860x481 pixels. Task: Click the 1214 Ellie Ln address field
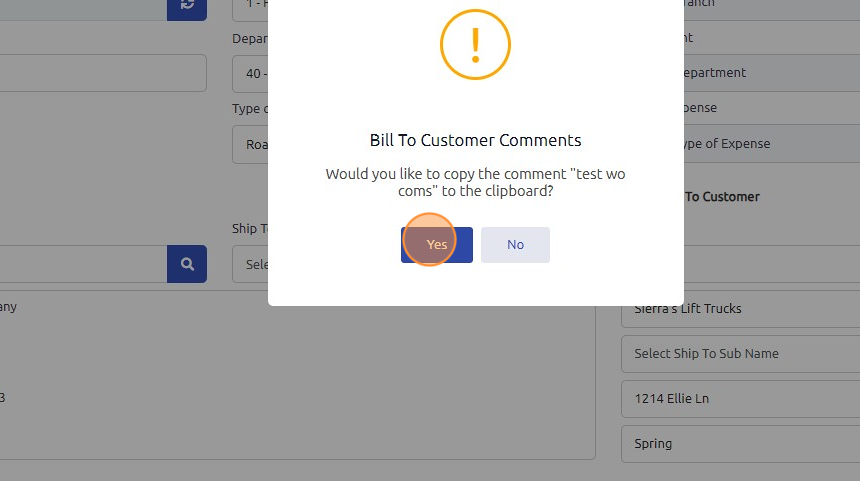pyautogui.click(x=740, y=399)
